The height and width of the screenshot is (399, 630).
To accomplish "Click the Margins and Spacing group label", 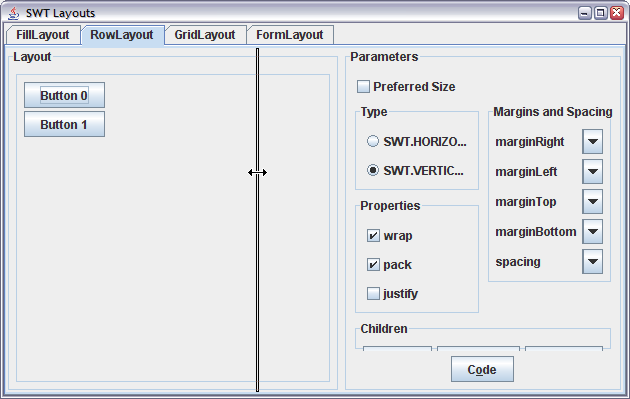I will point(552,112).
